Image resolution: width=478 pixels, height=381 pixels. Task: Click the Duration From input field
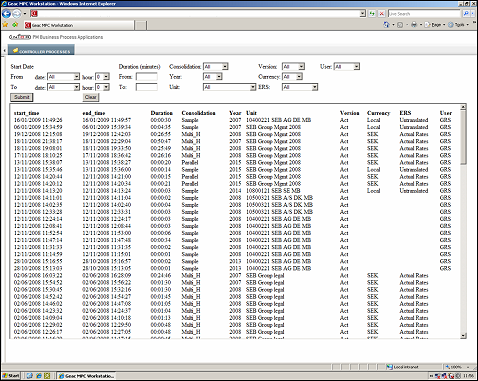click(x=147, y=77)
